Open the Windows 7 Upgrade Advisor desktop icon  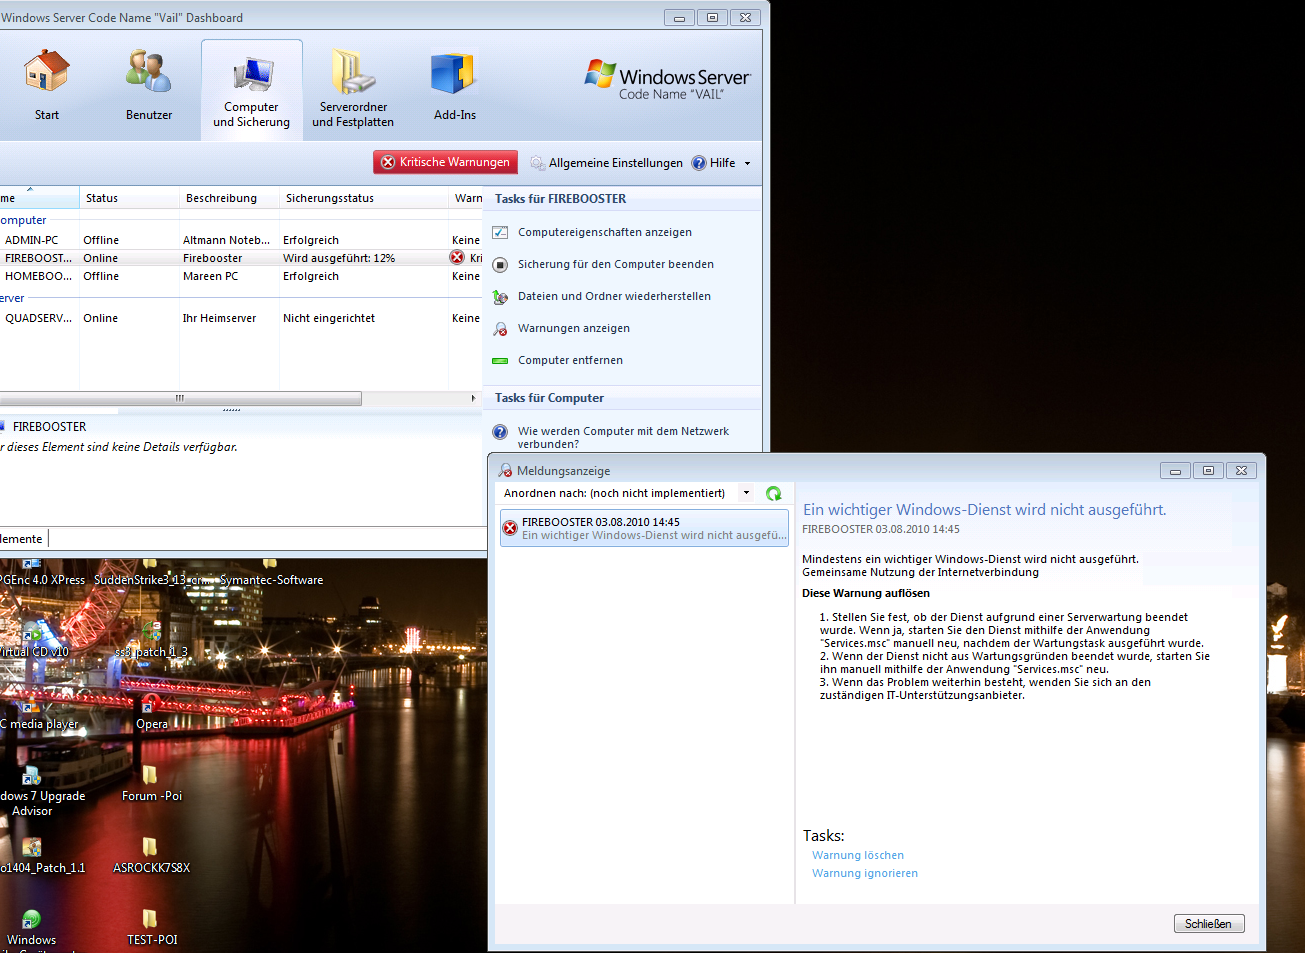coord(36,790)
